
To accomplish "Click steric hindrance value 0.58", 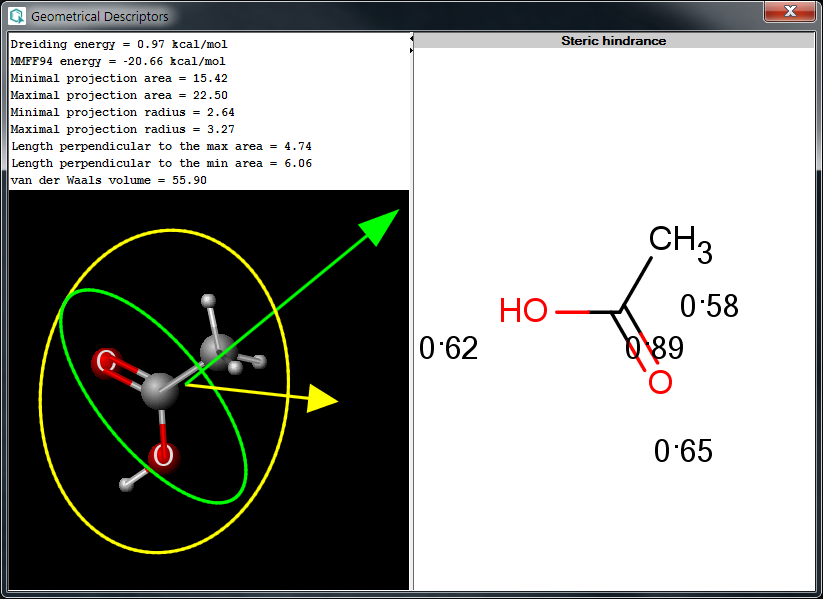I will [709, 307].
